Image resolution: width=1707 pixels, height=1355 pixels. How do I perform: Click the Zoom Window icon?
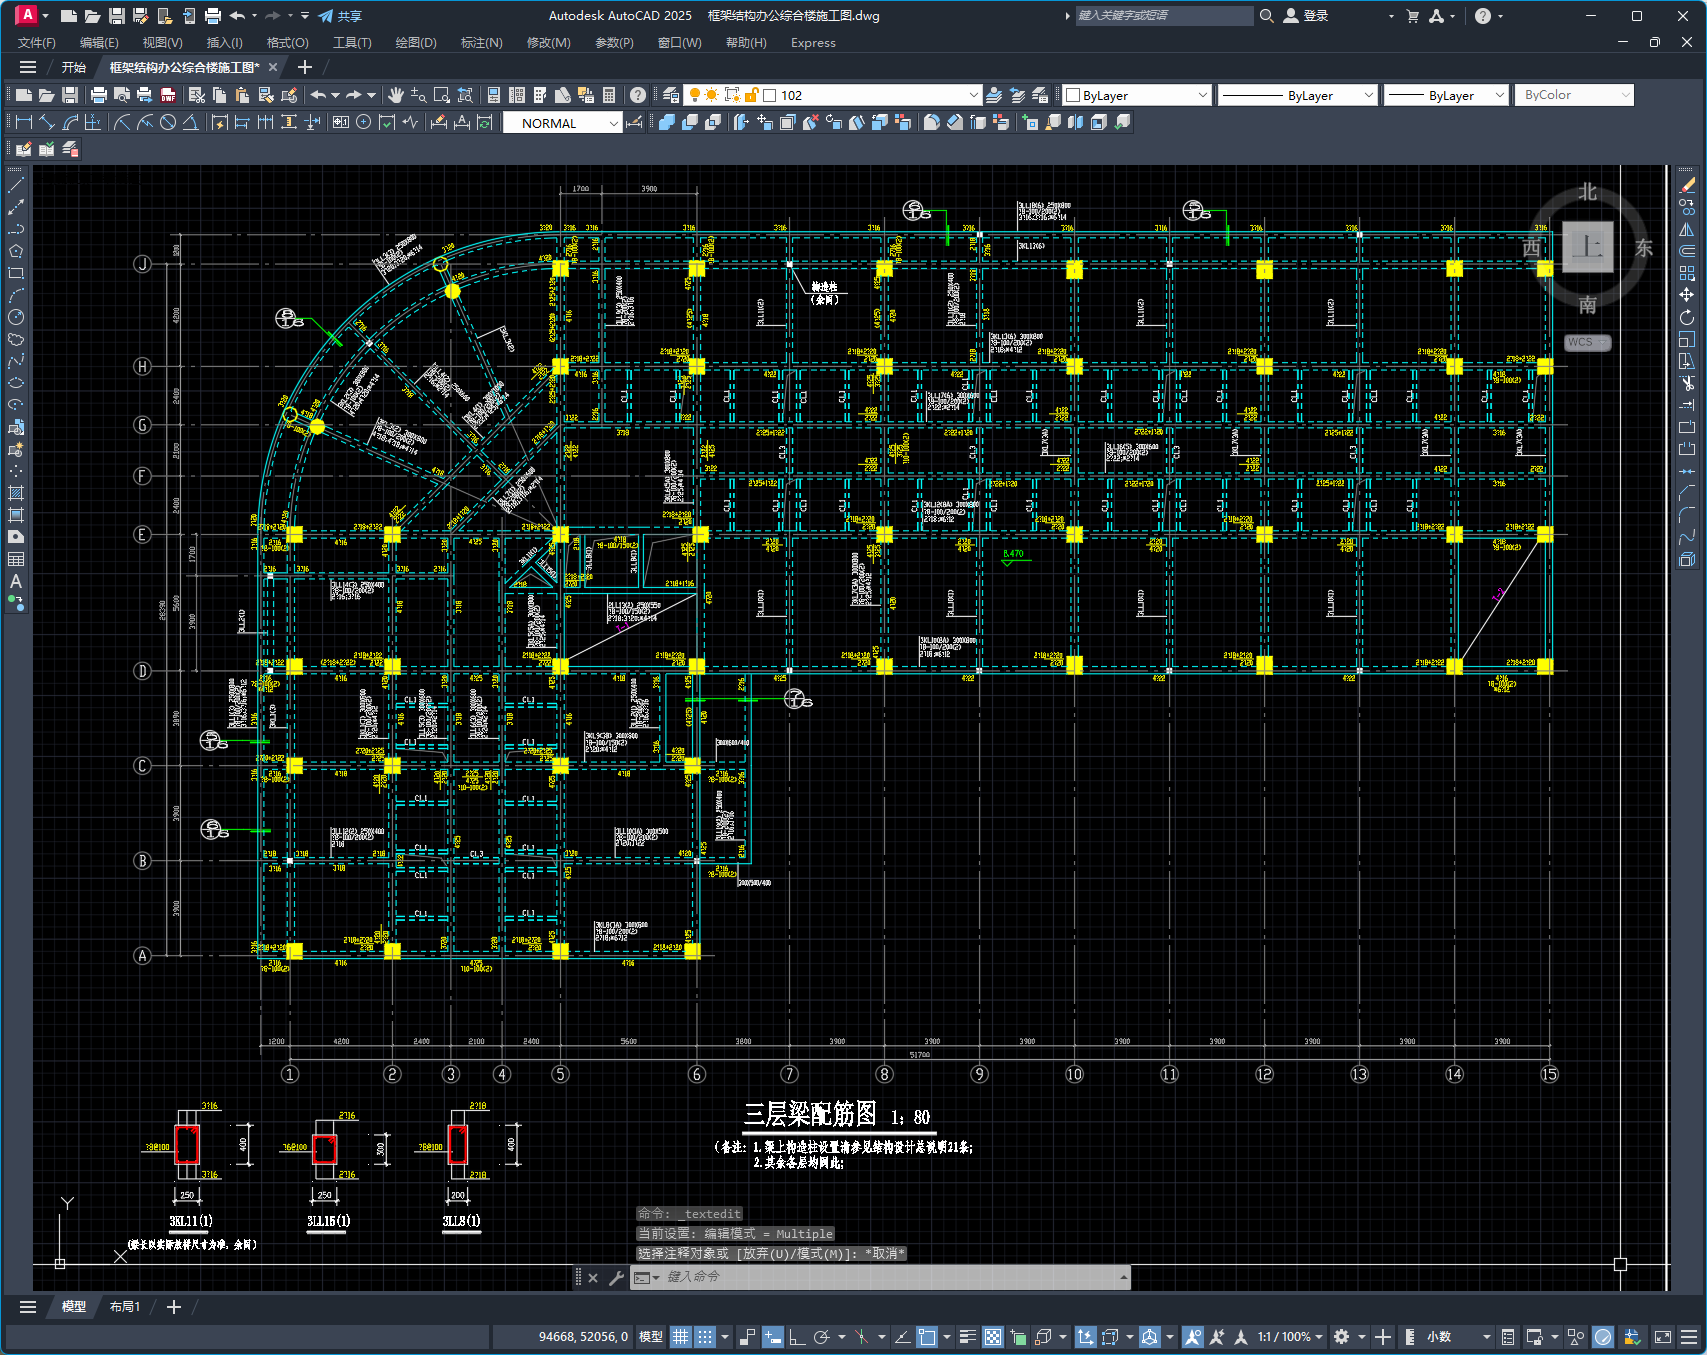pos(441,95)
